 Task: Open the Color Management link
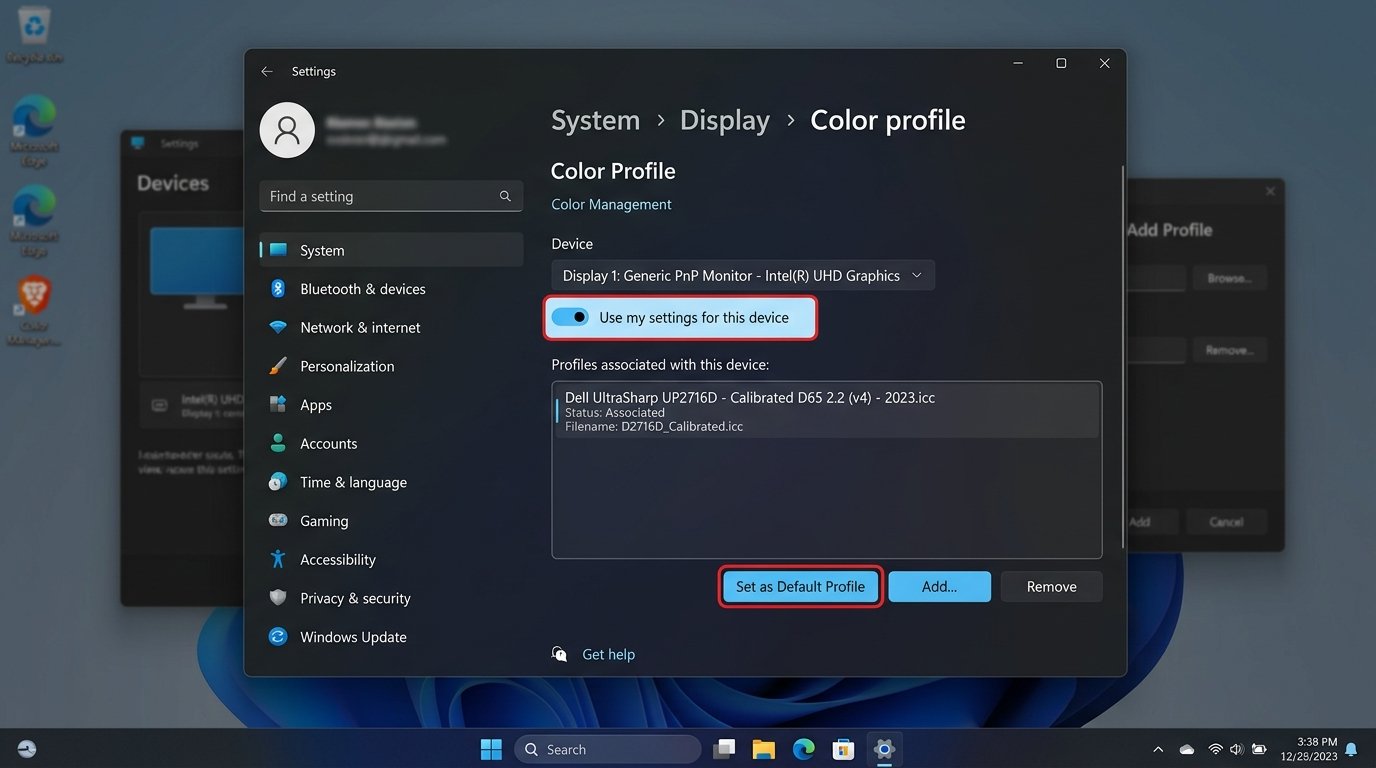pyautogui.click(x=611, y=204)
